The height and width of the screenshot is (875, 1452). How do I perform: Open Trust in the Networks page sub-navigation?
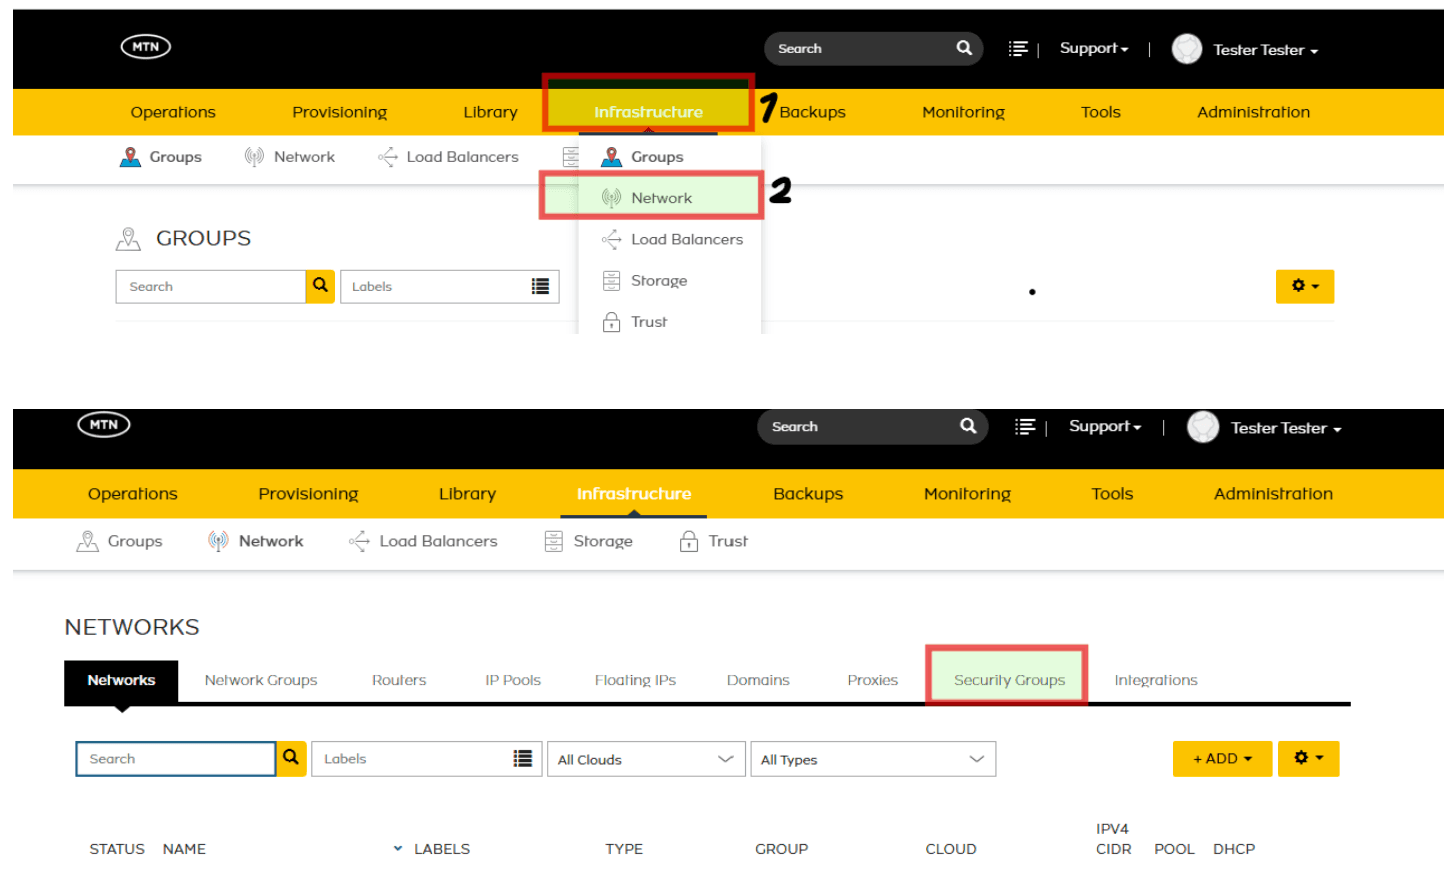point(714,541)
